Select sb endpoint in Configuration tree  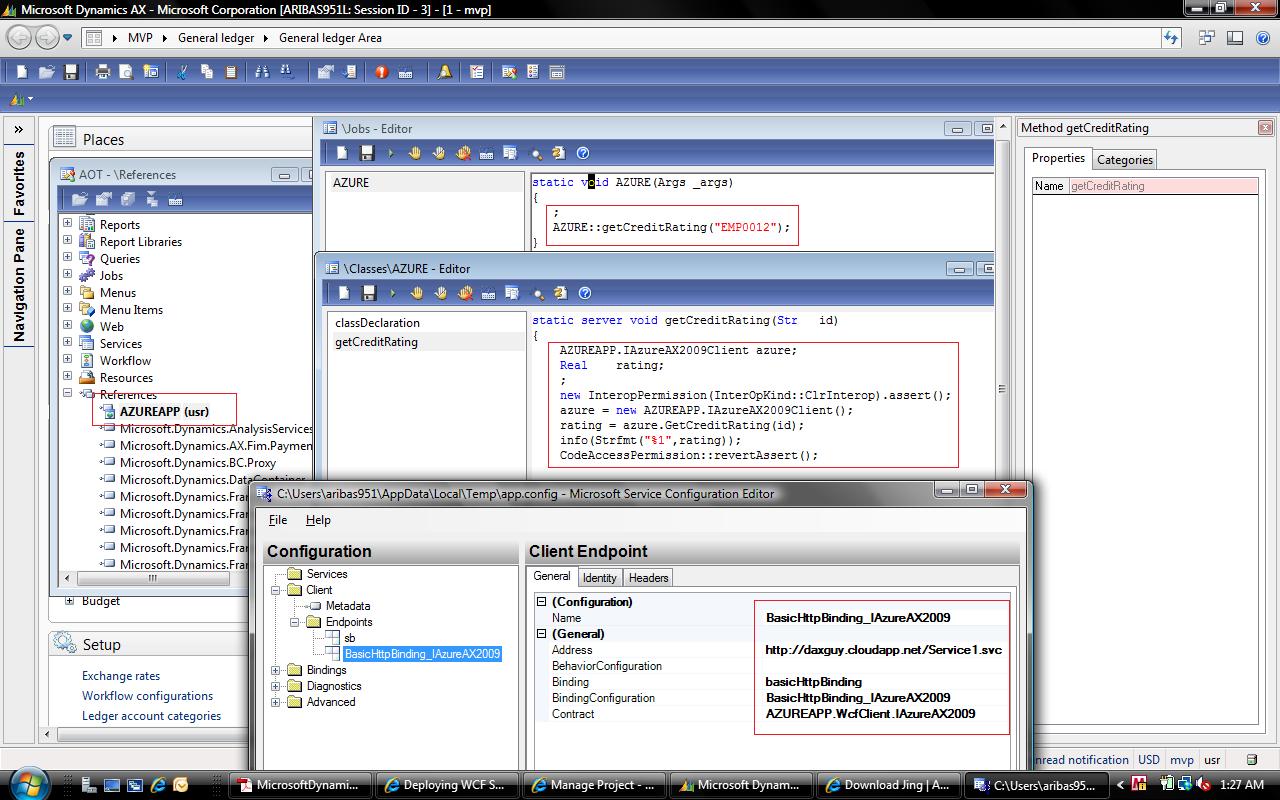(x=349, y=638)
